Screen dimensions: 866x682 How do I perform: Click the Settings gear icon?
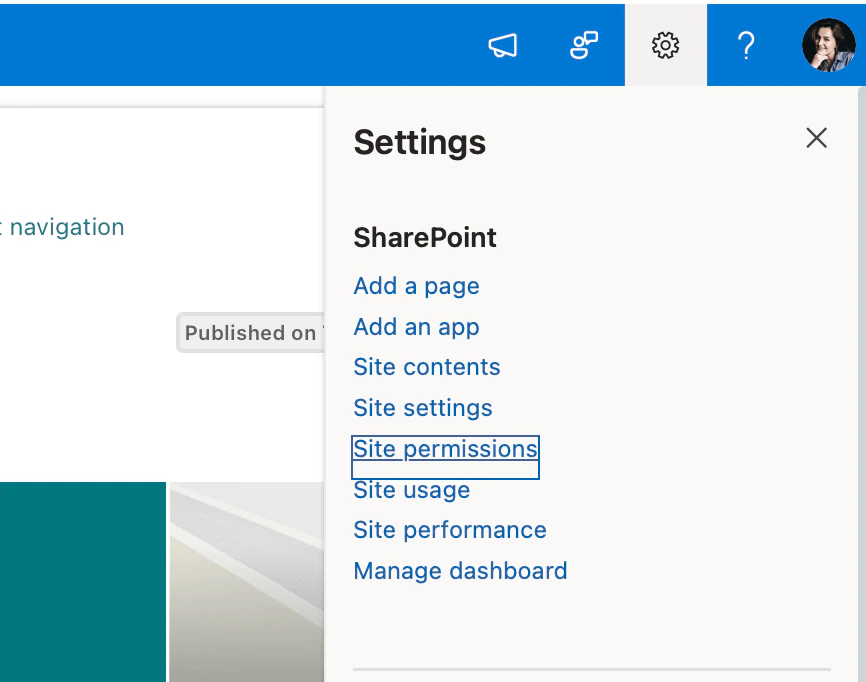click(666, 45)
